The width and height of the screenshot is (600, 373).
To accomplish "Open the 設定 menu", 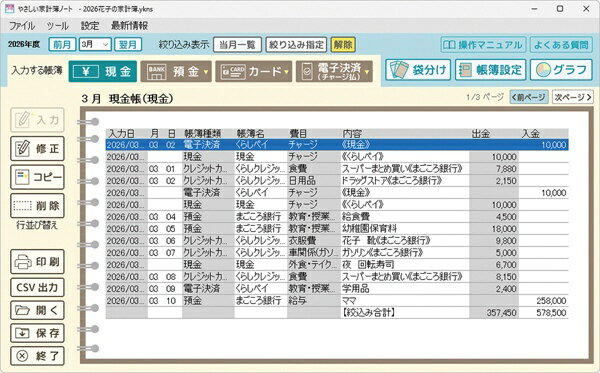I will pyautogui.click(x=90, y=26).
